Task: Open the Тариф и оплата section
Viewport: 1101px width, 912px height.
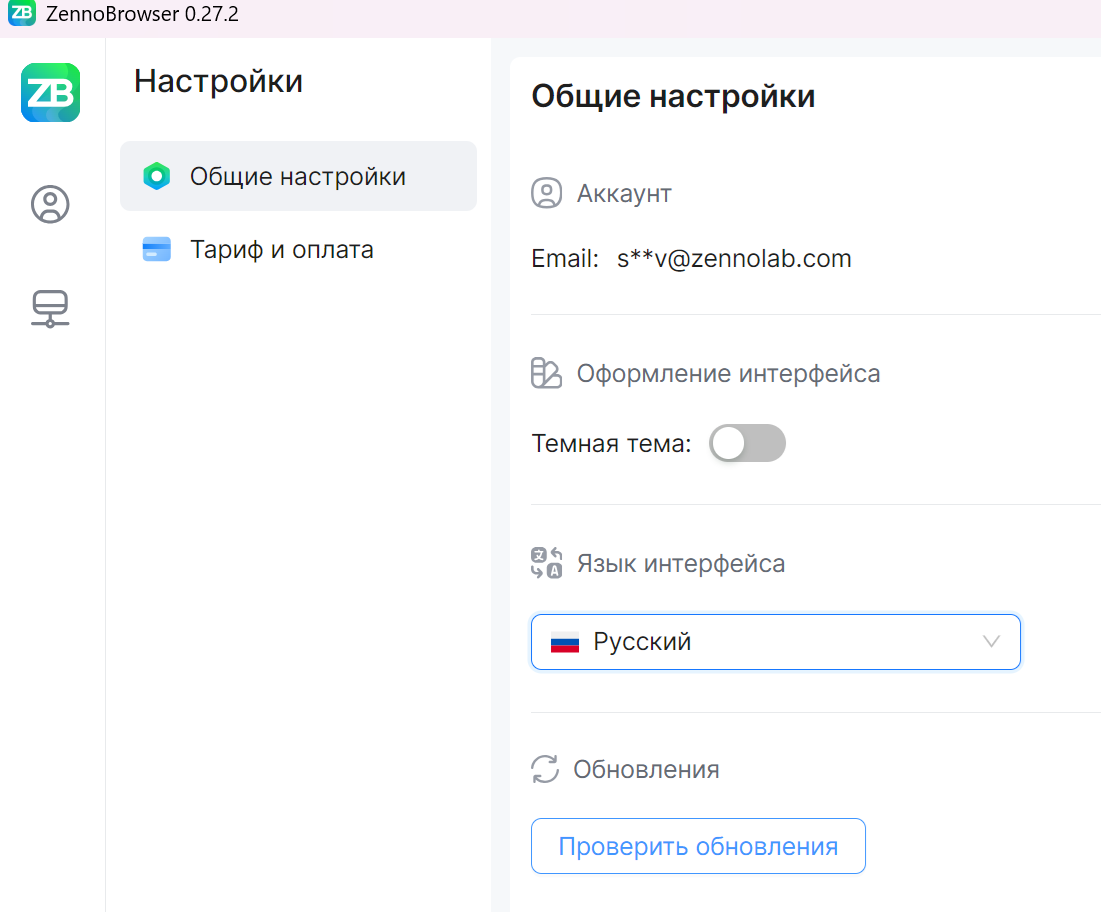Action: pos(282,249)
